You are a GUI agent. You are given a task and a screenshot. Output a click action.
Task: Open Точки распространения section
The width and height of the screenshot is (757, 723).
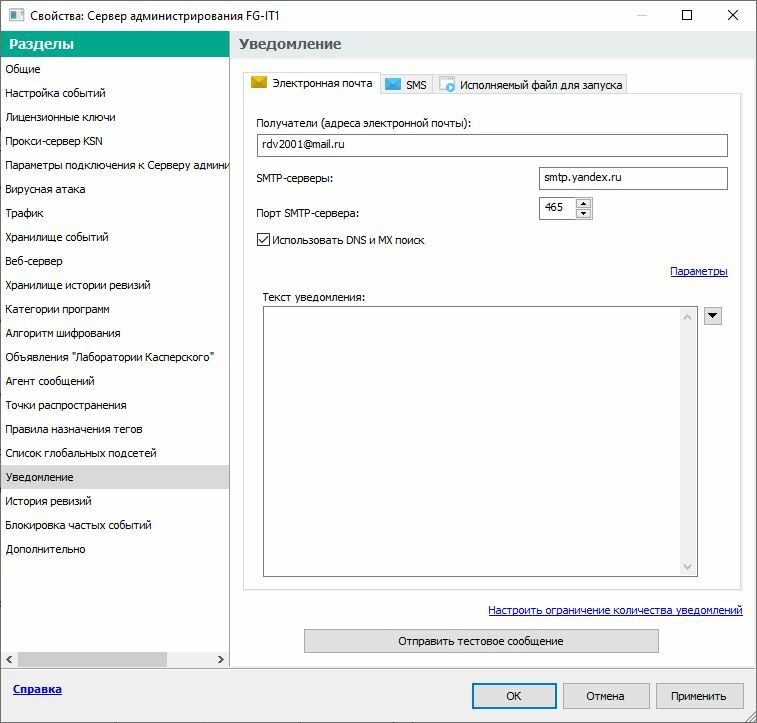click(114, 405)
